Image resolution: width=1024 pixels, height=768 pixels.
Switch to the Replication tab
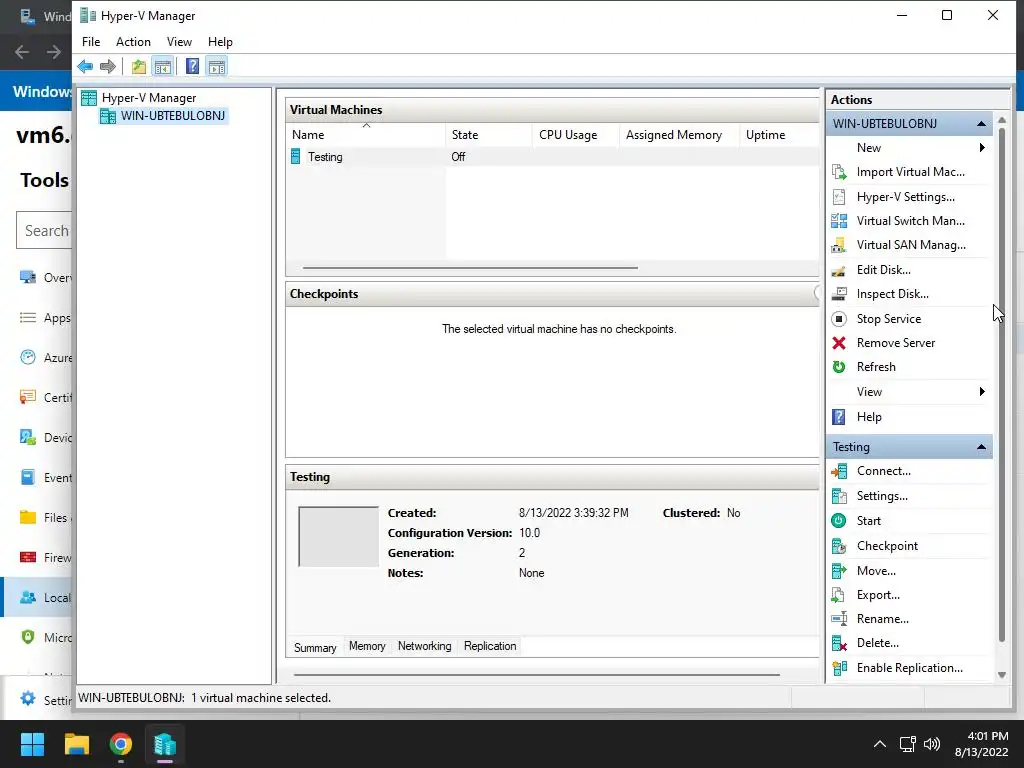[x=490, y=646]
